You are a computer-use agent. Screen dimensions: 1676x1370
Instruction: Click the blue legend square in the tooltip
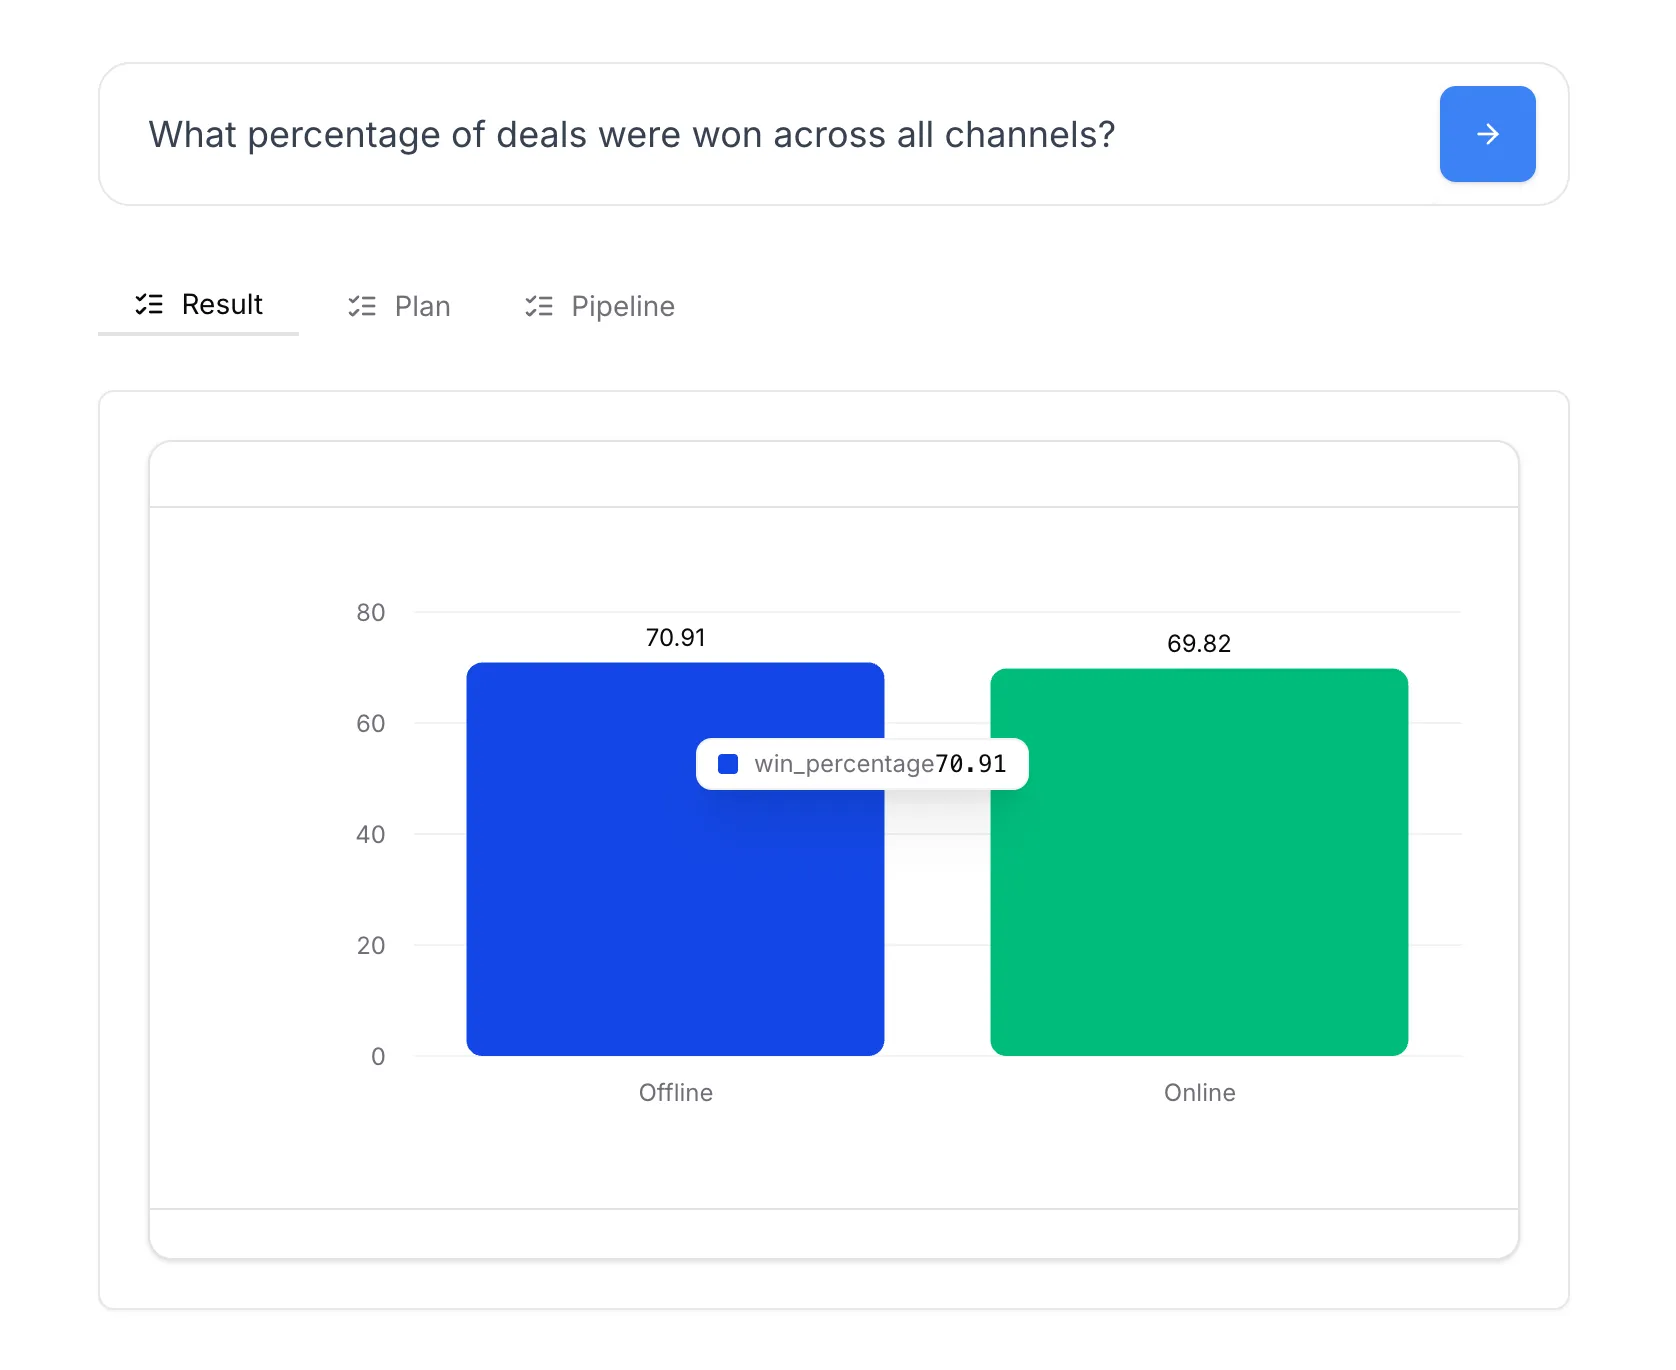(729, 764)
